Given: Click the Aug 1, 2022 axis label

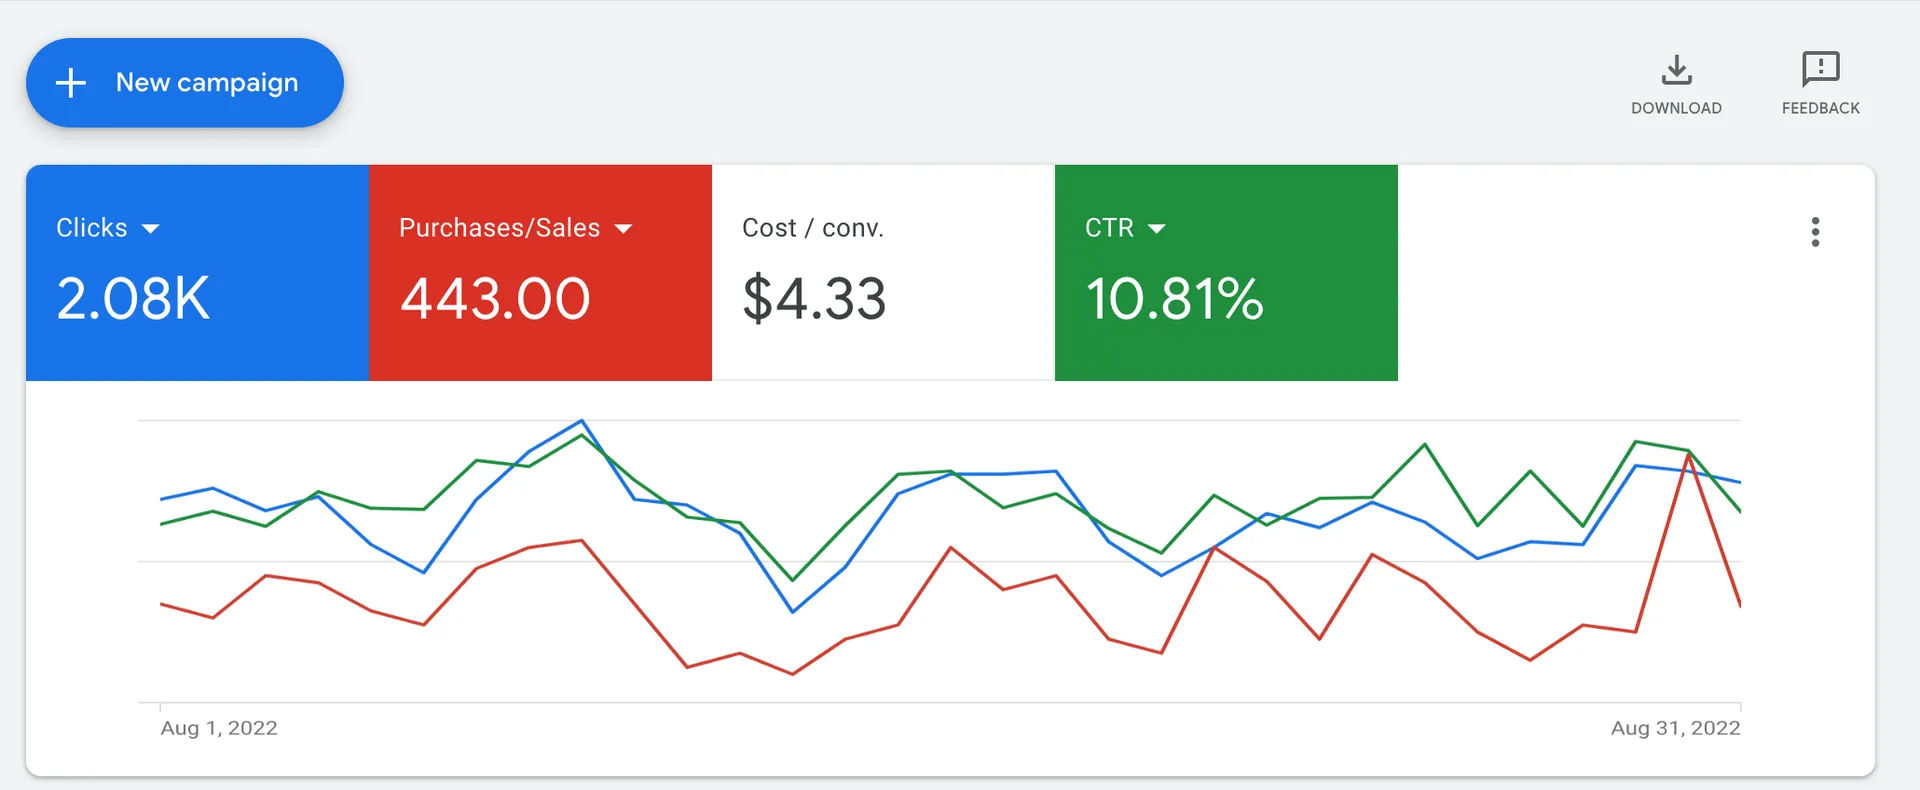Looking at the screenshot, I should point(219,728).
